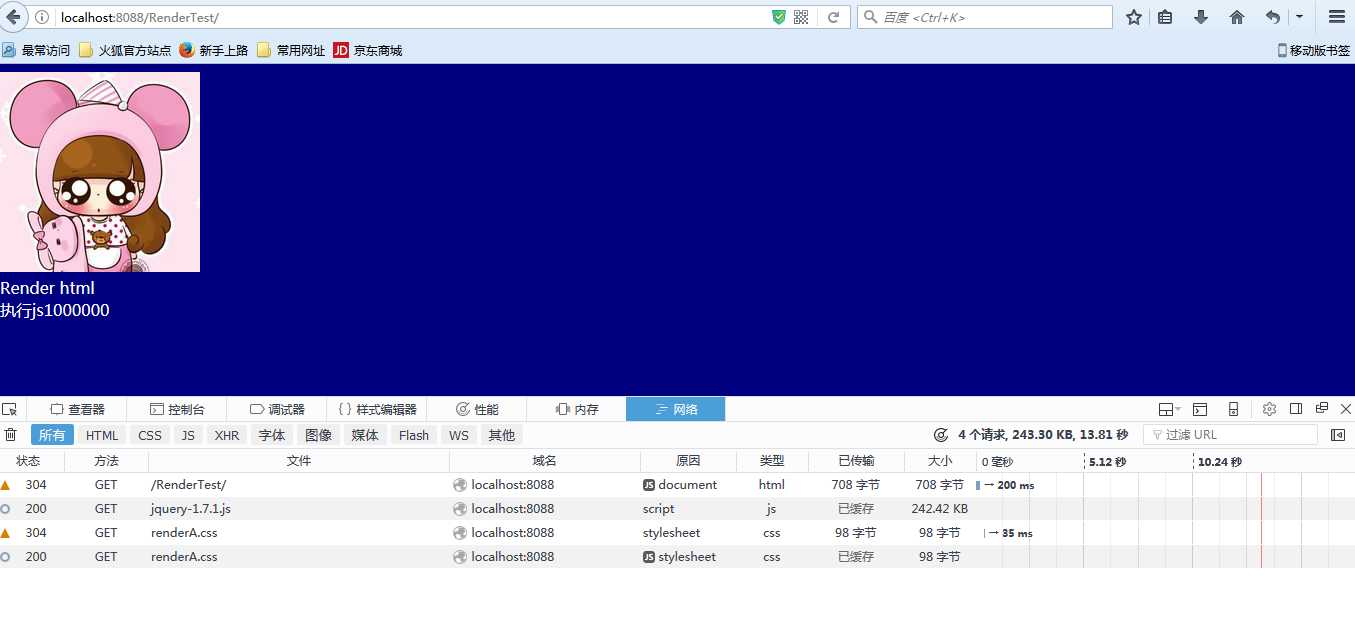The height and width of the screenshot is (630, 1355).
Task: Open devtools in separate window icon
Action: pos(1322,409)
